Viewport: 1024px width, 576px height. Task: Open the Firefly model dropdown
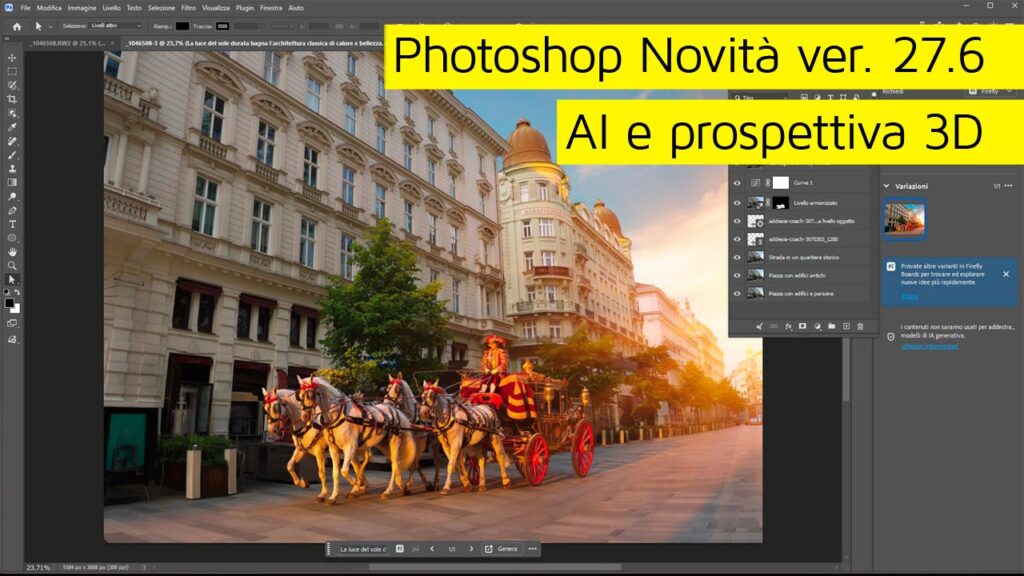pyautogui.click(x=989, y=91)
